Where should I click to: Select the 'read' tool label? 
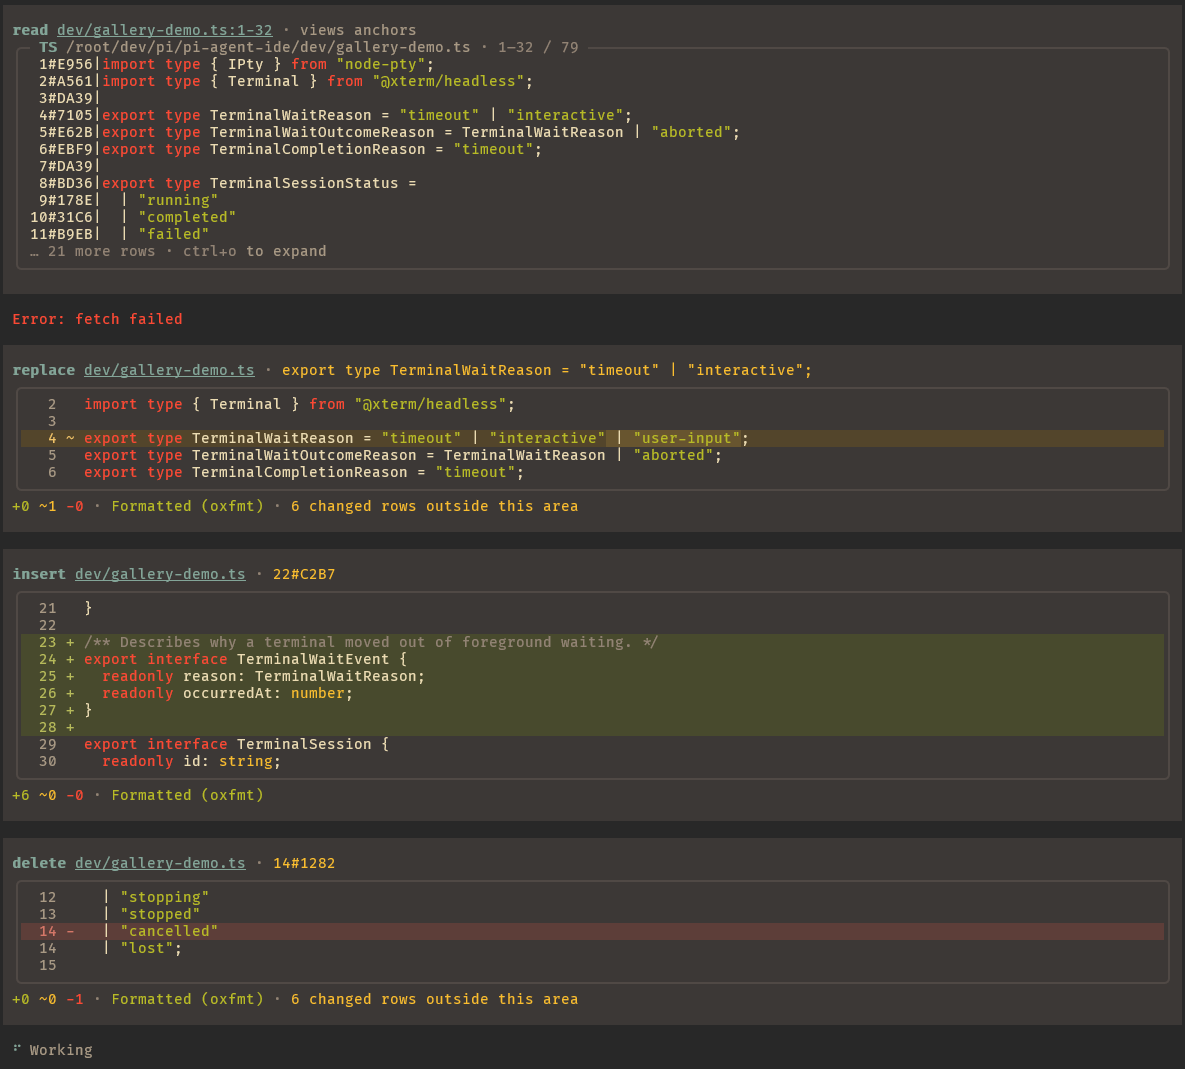pyautogui.click(x=30, y=30)
